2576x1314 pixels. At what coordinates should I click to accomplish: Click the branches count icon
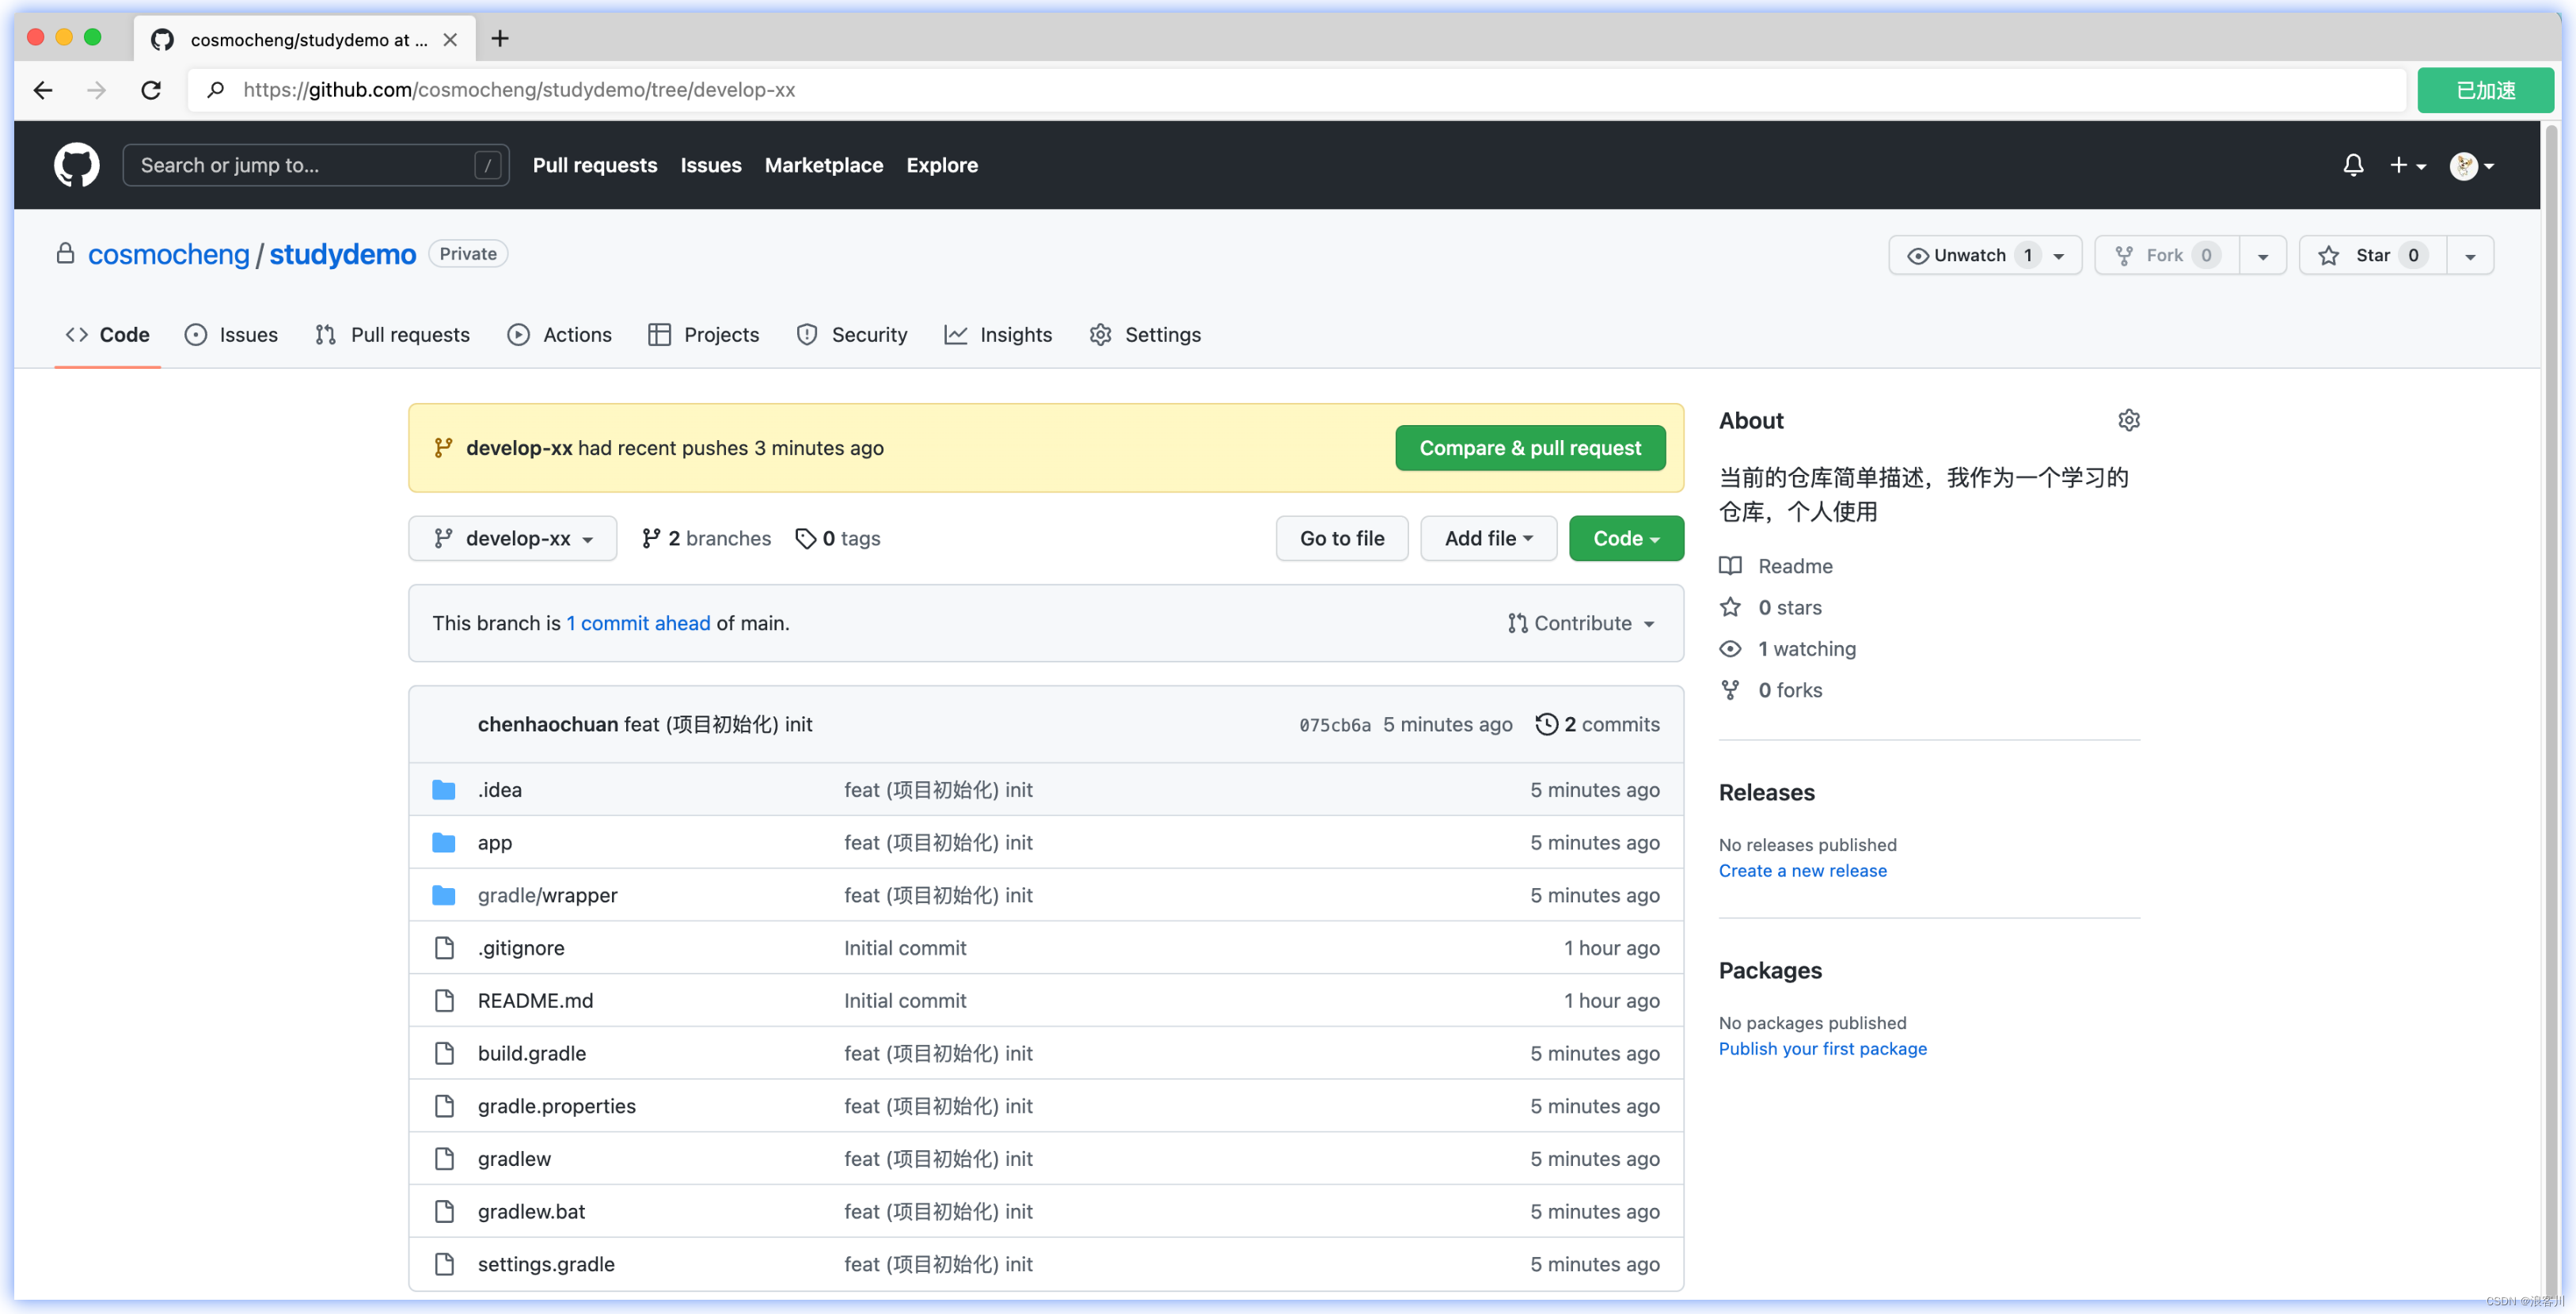click(x=651, y=538)
